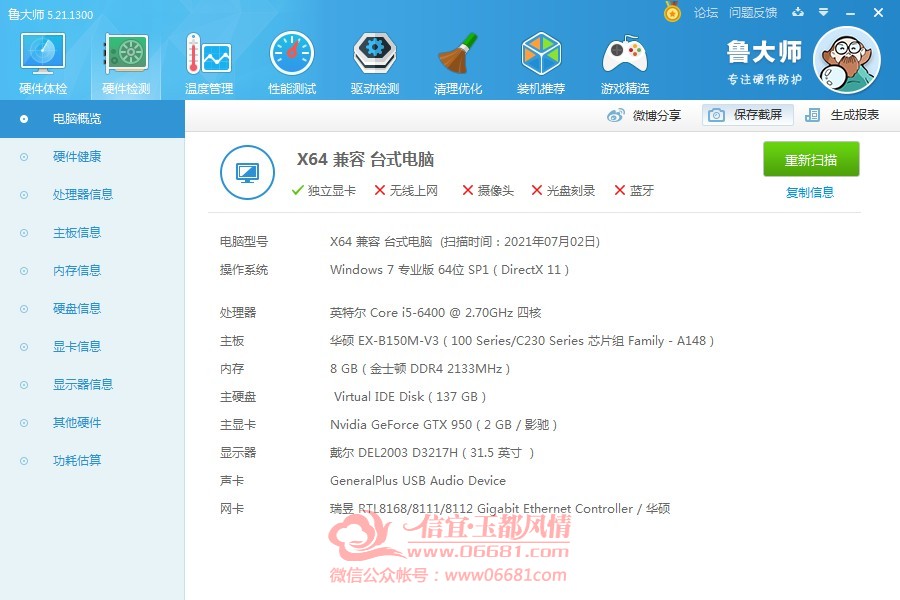The width and height of the screenshot is (900, 600).
Task: Click the 英特尔 Core i5-6400 processor value
Action: coord(436,313)
